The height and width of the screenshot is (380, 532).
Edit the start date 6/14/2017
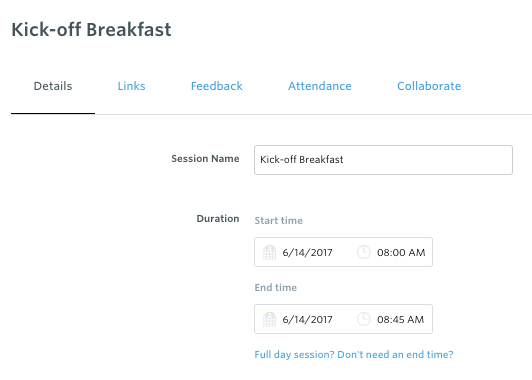point(307,252)
